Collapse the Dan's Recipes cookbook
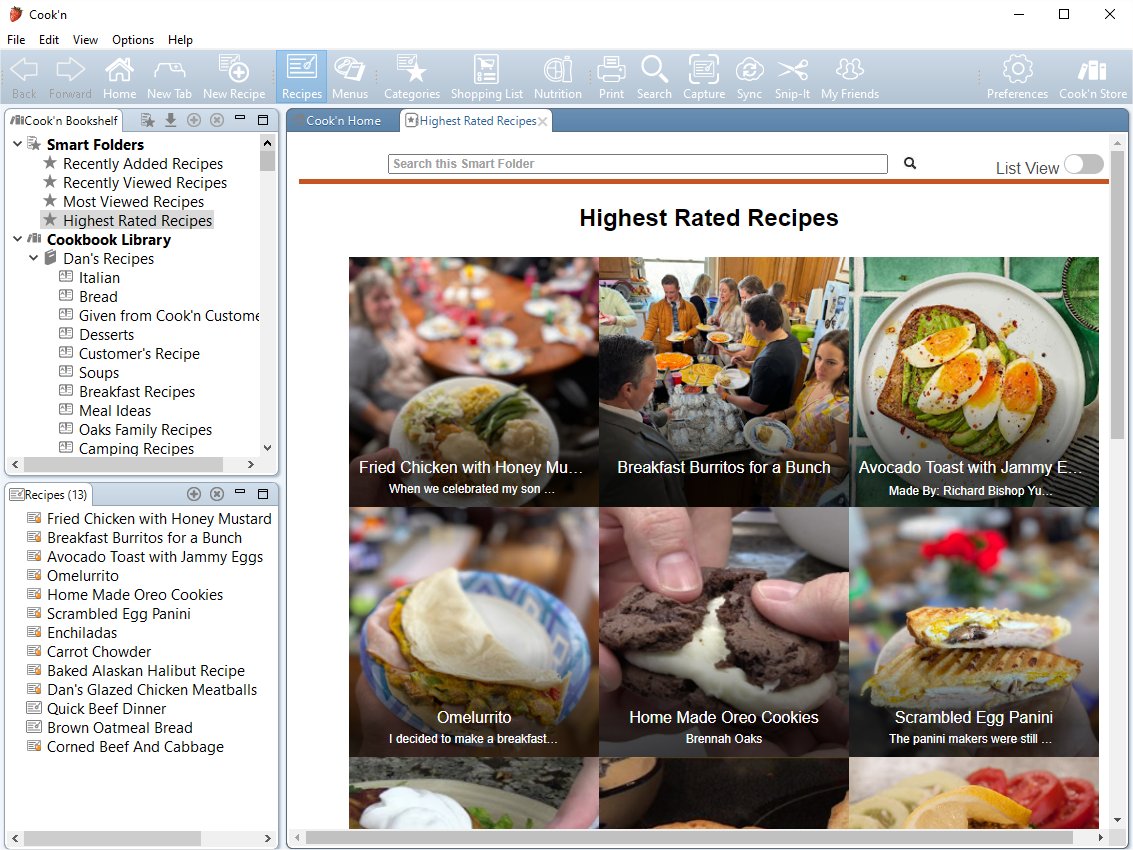1133x850 pixels. (x=33, y=257)
